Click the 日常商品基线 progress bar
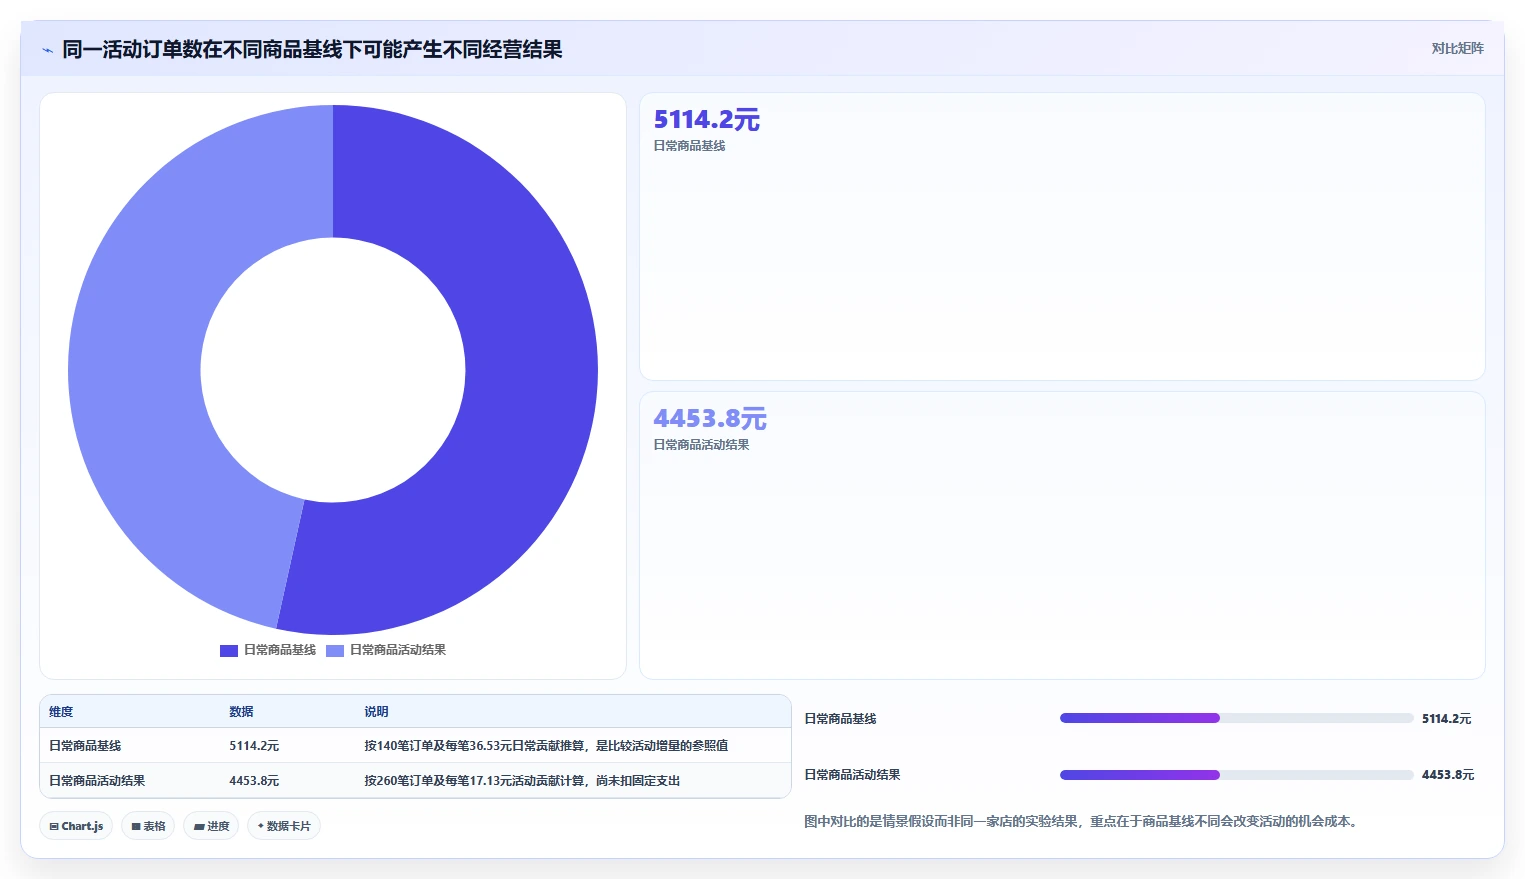The width and height of the screenshot is (1525, 879). pos(1236,718)
